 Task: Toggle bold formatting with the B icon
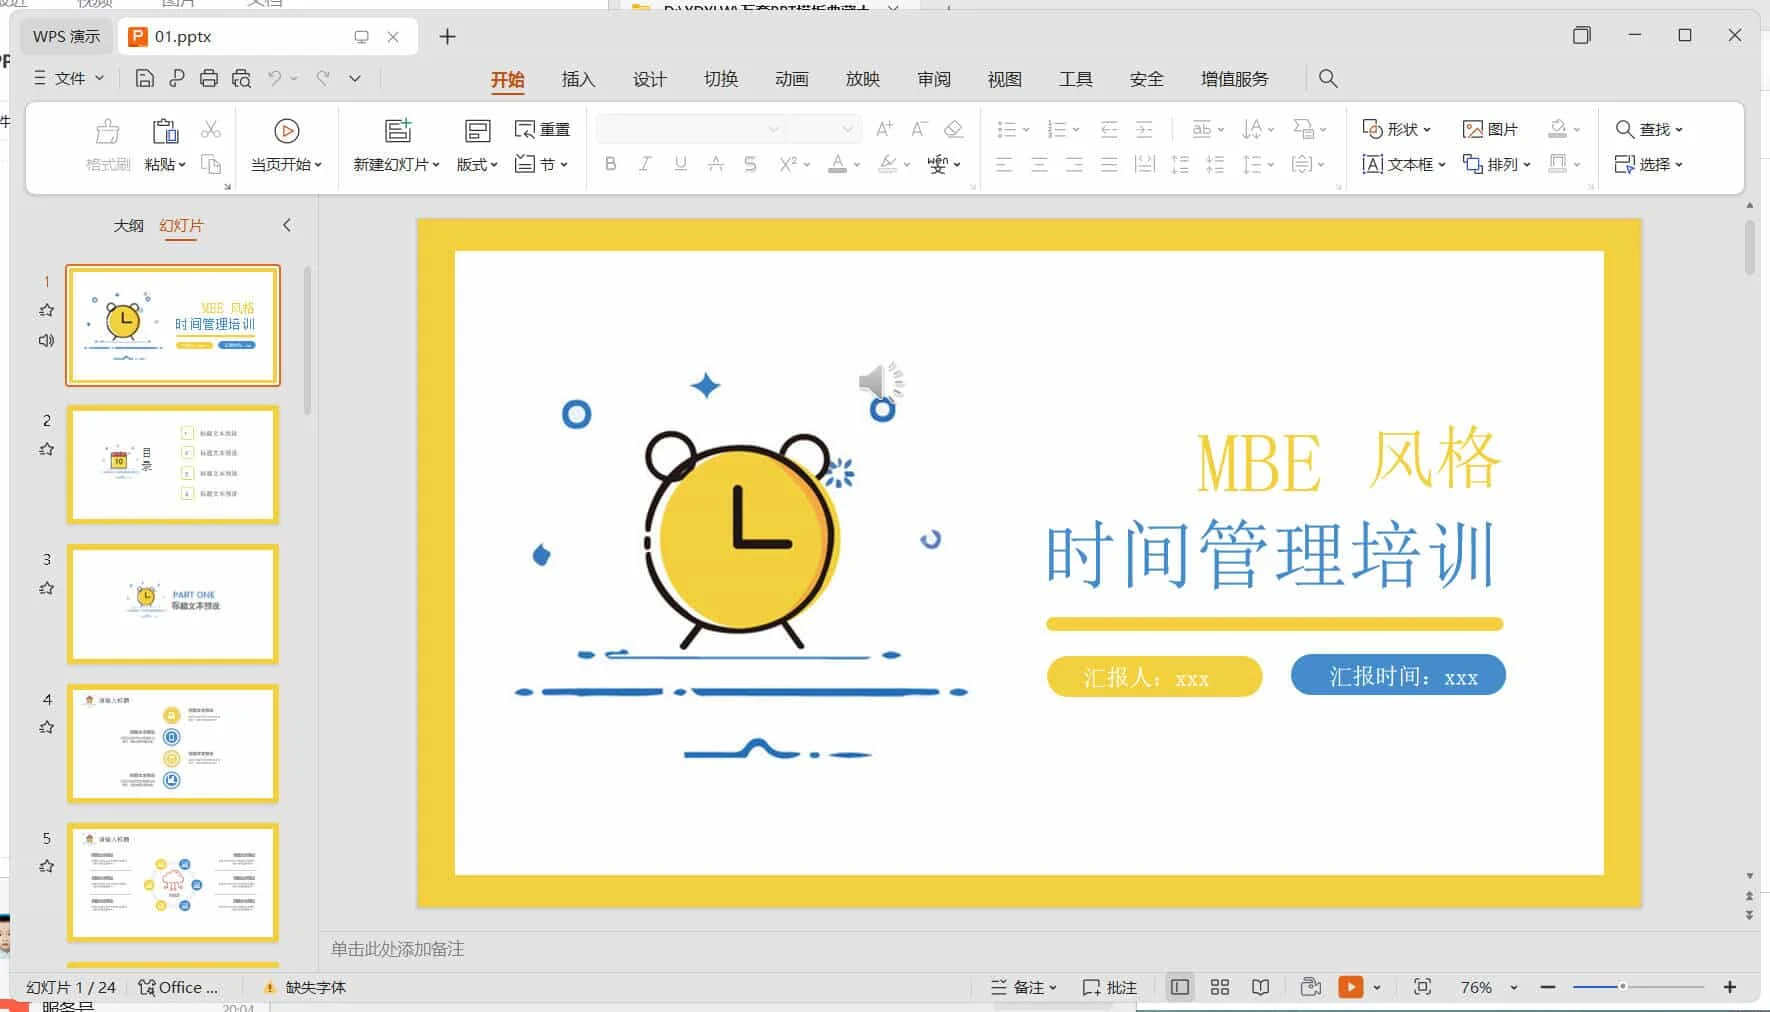coord(610,164)
